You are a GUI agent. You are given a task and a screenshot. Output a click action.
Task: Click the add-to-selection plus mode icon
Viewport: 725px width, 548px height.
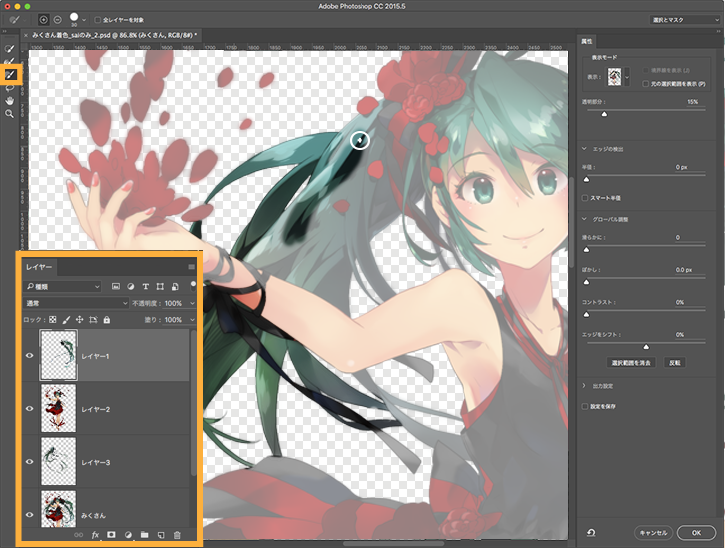pos(43,20)
